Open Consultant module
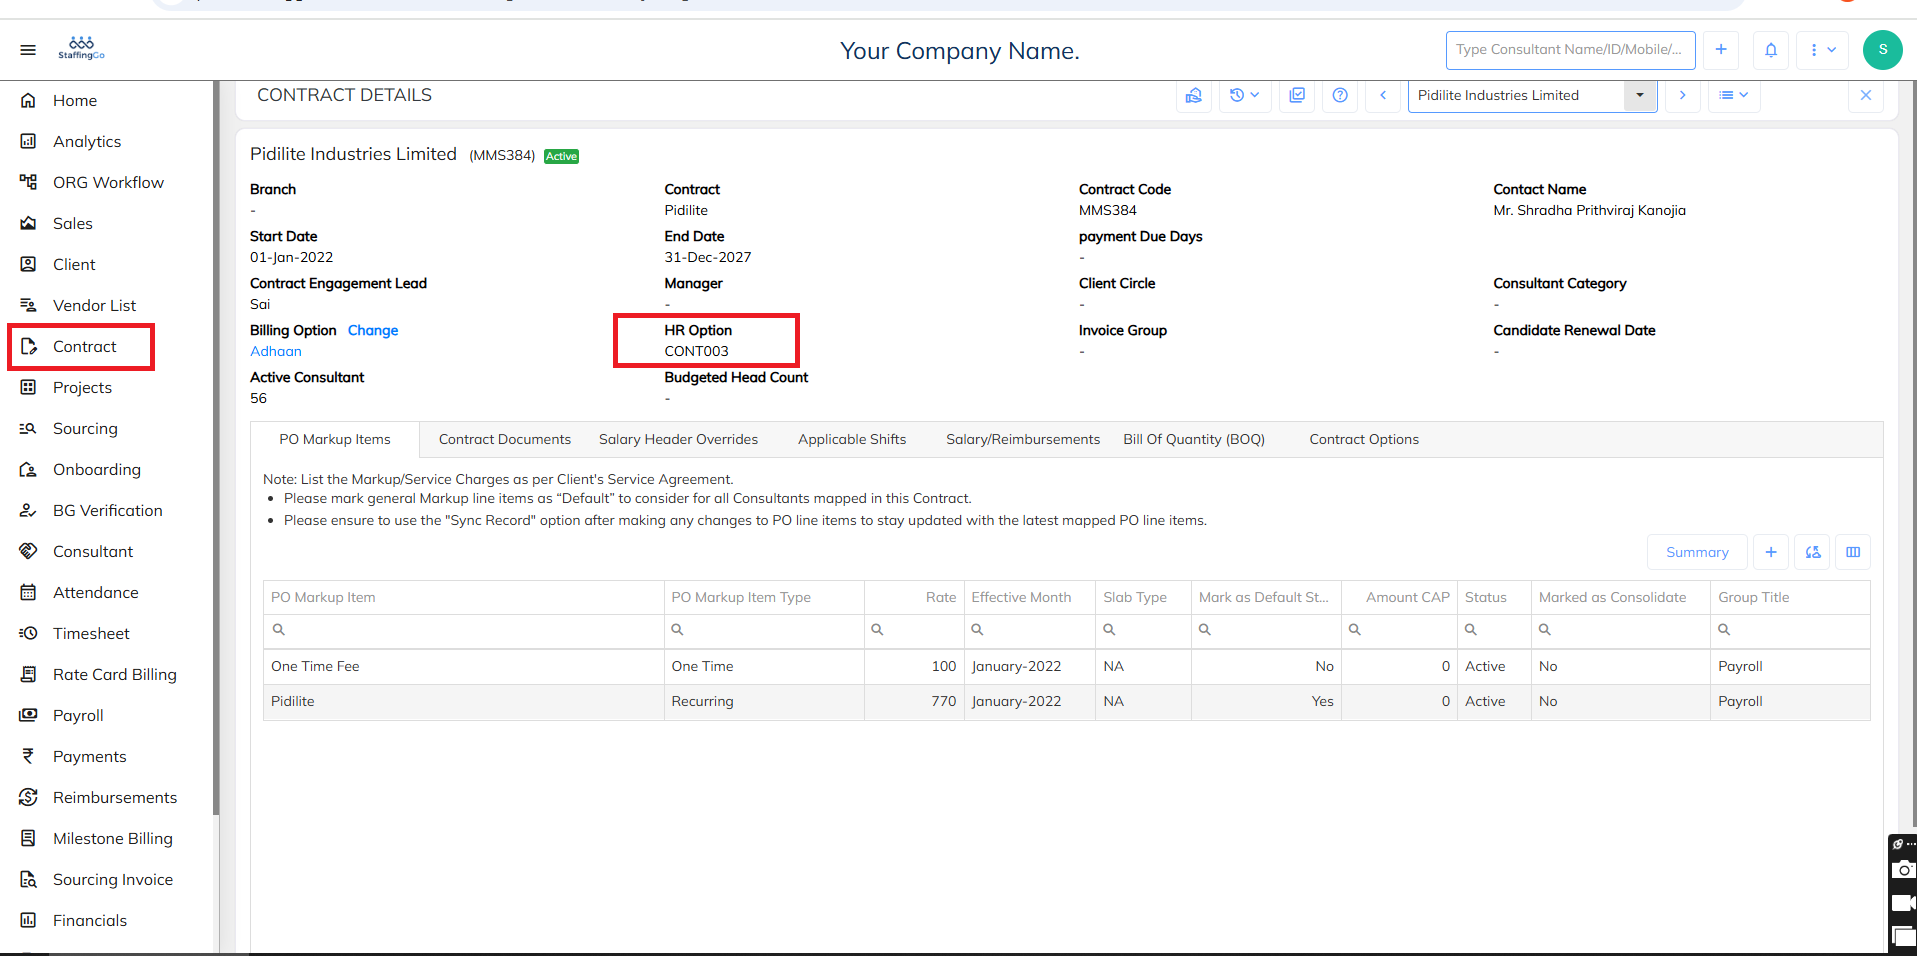1917x956 pixels. pos(92,551)
